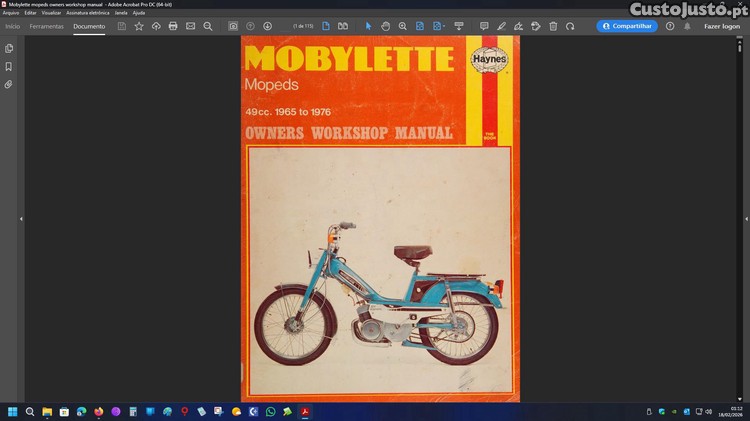This screenshot has width=750, height=421.
Task: Expand the left navigation pane arrow
Action: (21, 219)
